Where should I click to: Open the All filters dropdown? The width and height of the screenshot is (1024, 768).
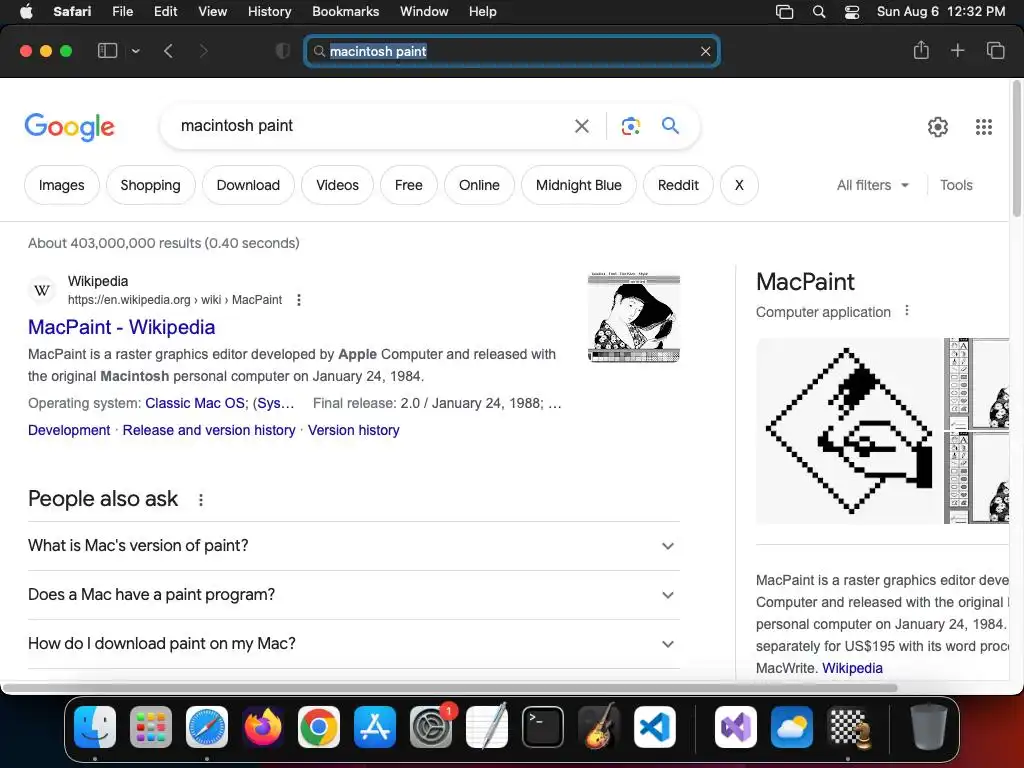coord(872,185)
